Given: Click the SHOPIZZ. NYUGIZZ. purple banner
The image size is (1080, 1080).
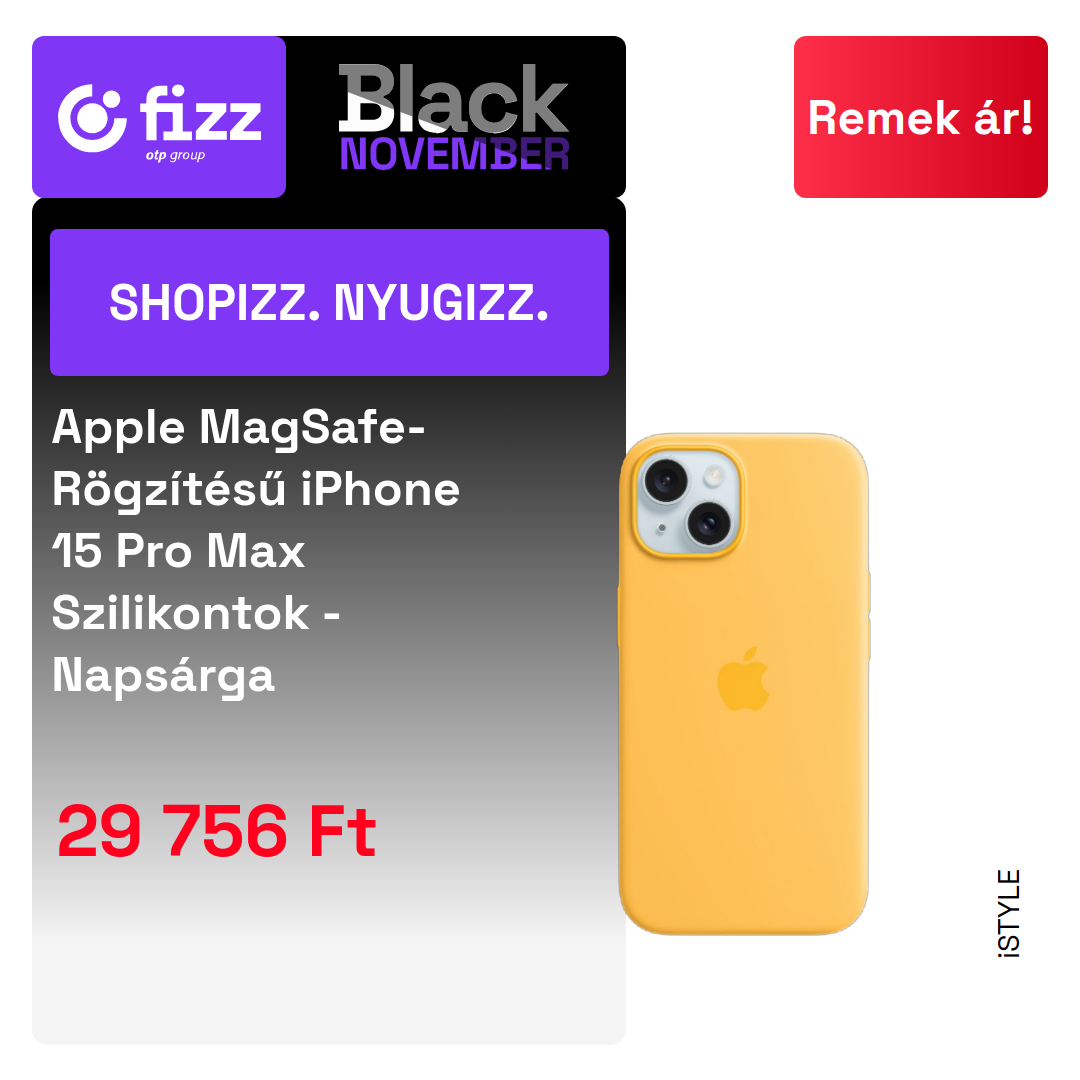Looking at the screenshot, I should point(329,302).
